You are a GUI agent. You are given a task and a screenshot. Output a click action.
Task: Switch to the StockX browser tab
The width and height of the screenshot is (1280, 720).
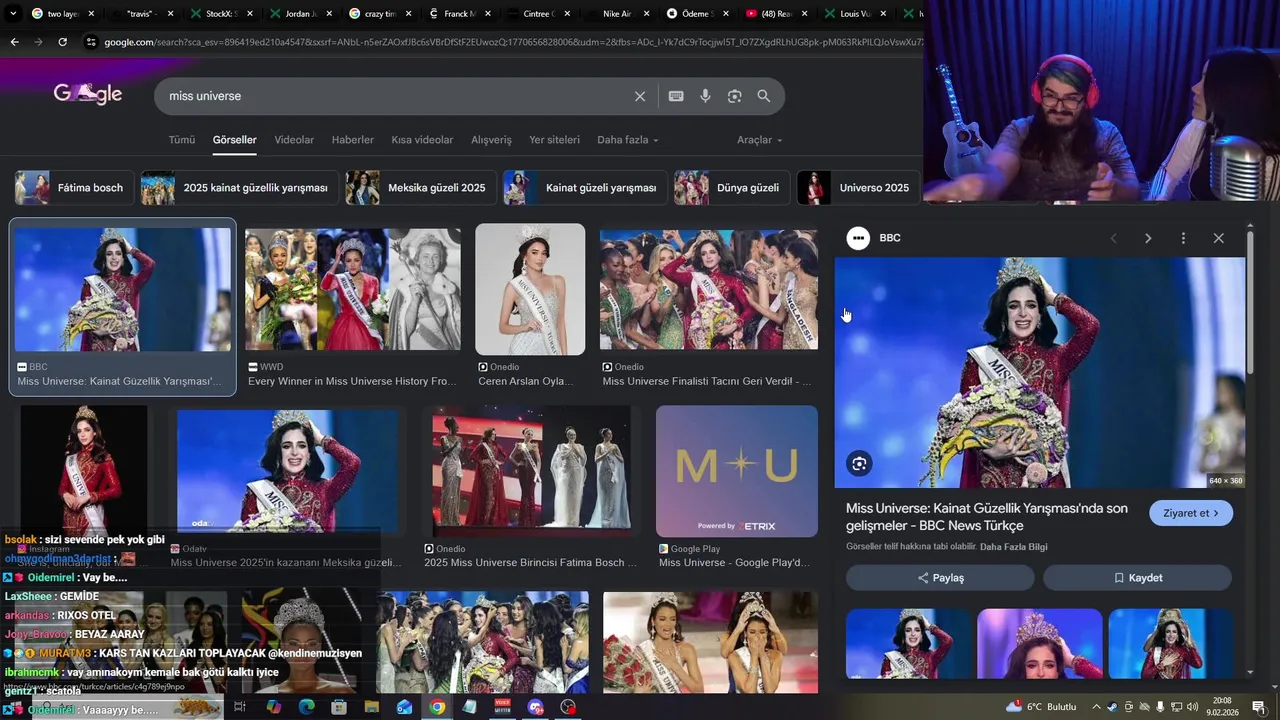[218, 14]
